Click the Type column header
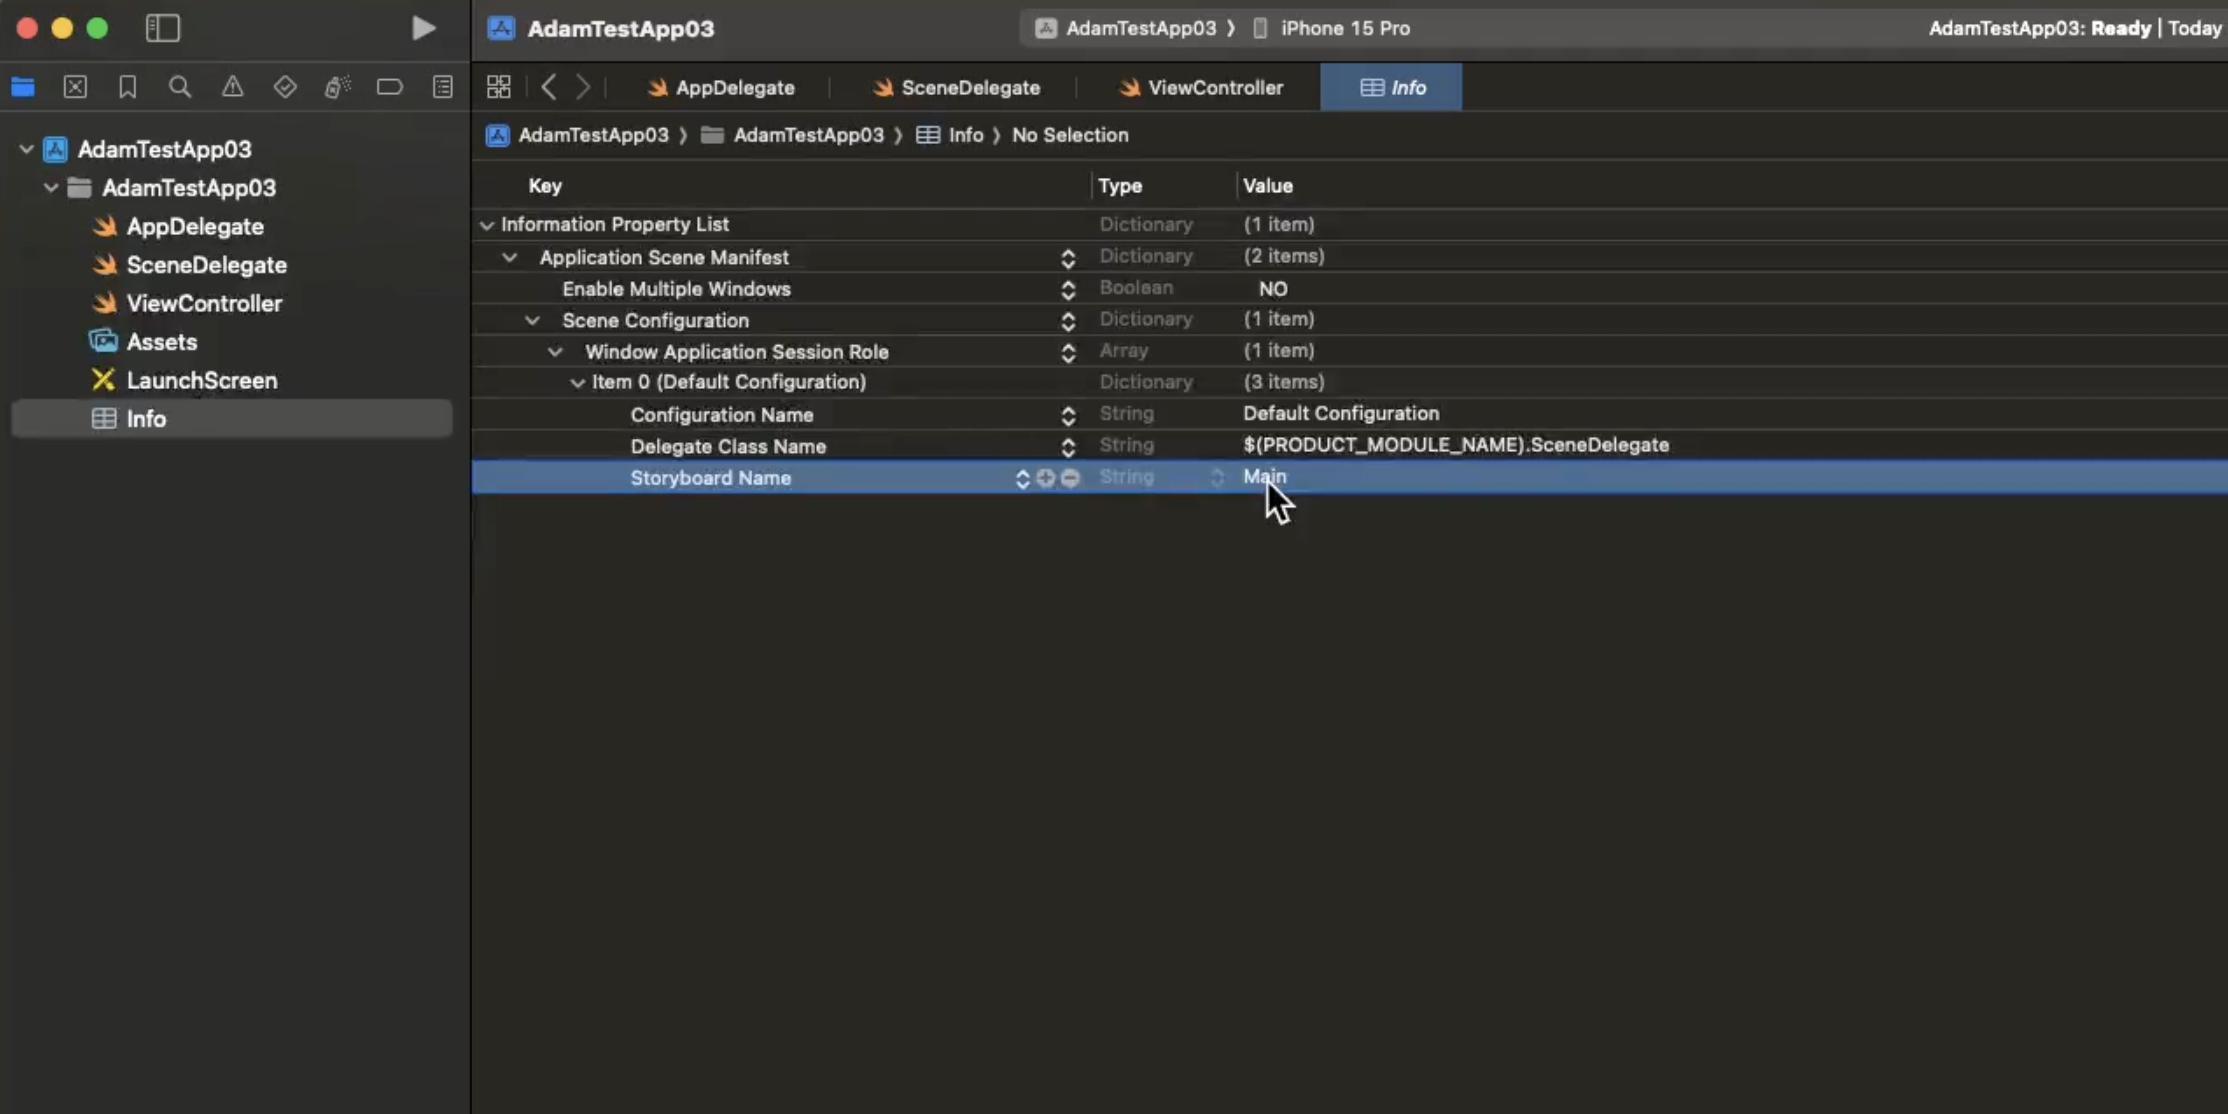2228x1114 pixels. (x=1120, y=186)
